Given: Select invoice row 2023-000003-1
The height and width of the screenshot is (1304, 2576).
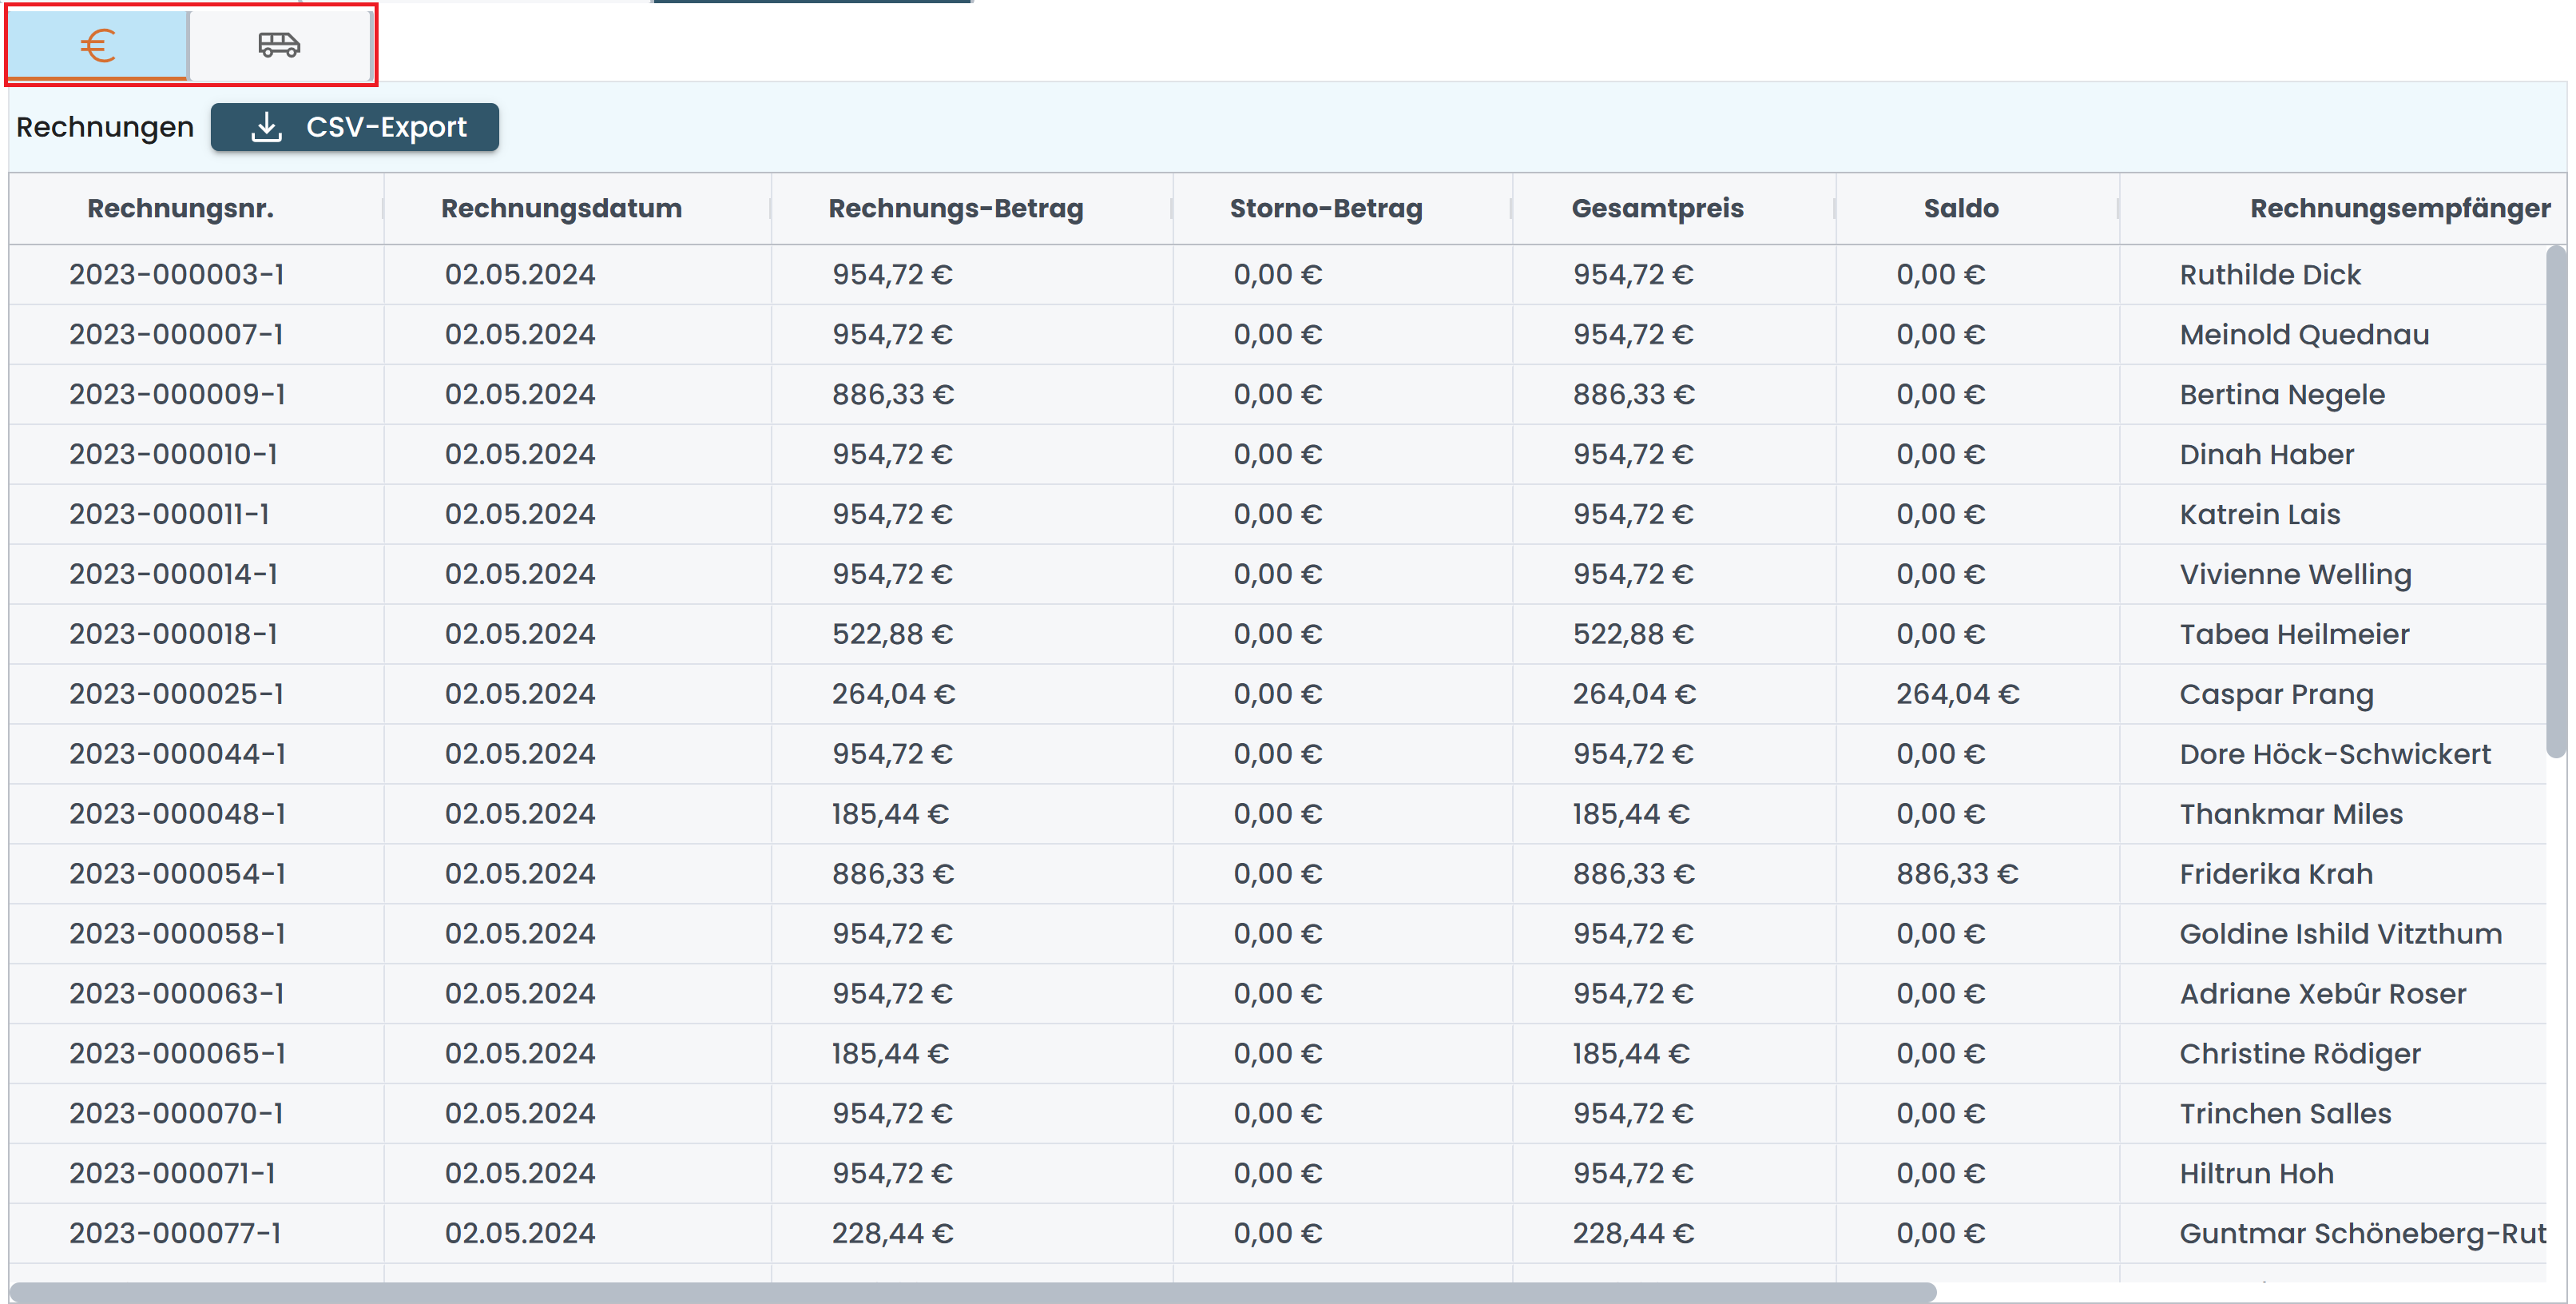Looking at the screenshot, I should 177,274.
